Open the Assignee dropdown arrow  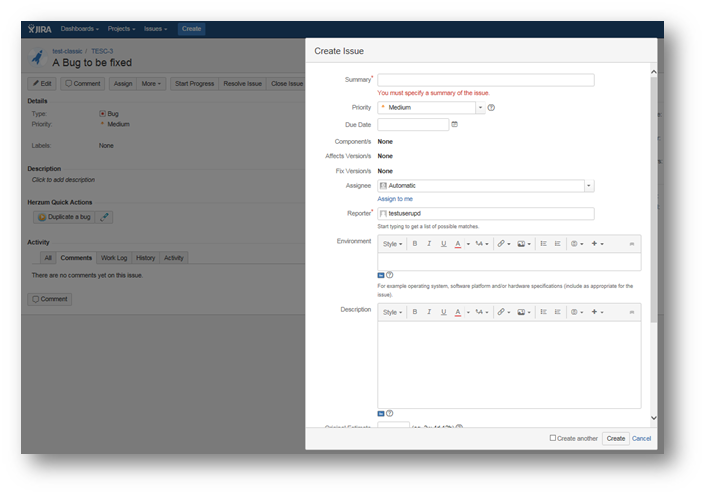tap(588, 185)
